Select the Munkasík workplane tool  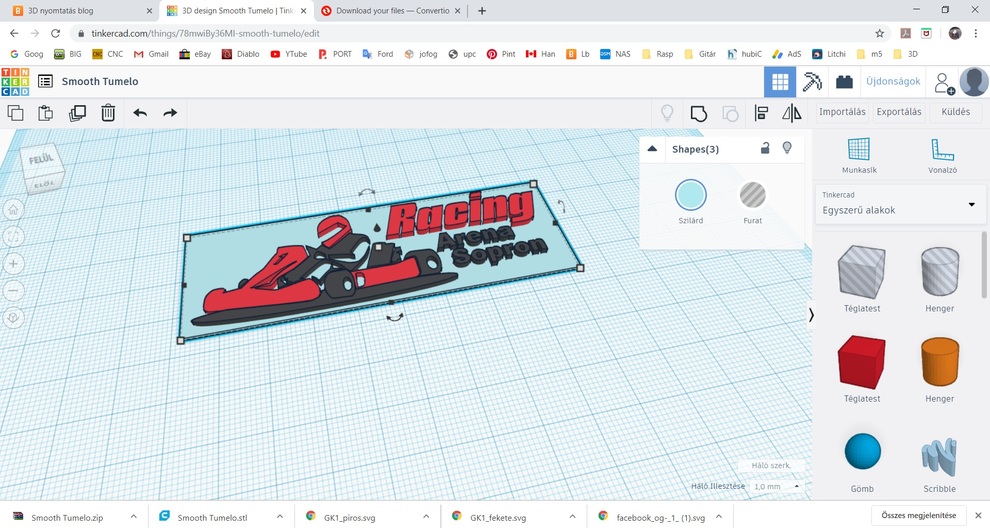[859, 150]
